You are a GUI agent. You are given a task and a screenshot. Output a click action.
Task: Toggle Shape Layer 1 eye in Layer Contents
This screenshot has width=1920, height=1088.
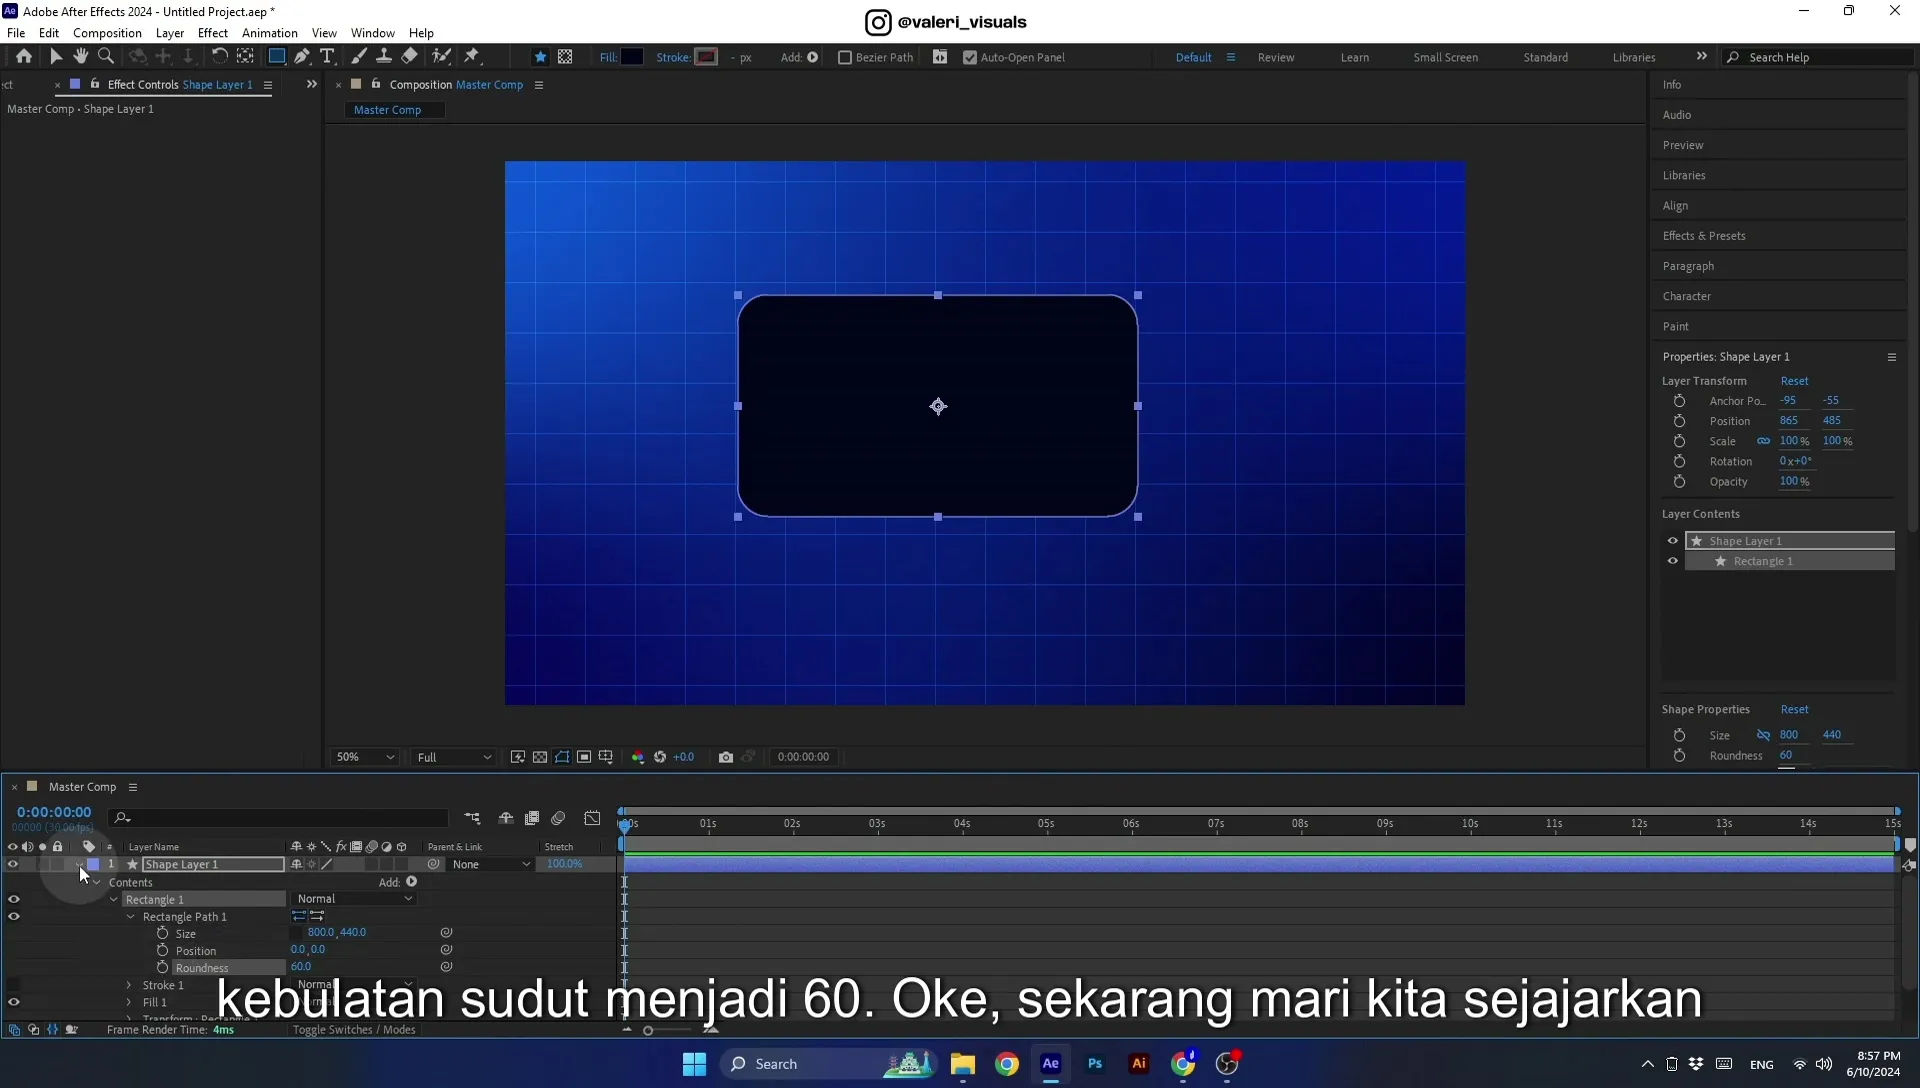click(x=1672, y=541)
